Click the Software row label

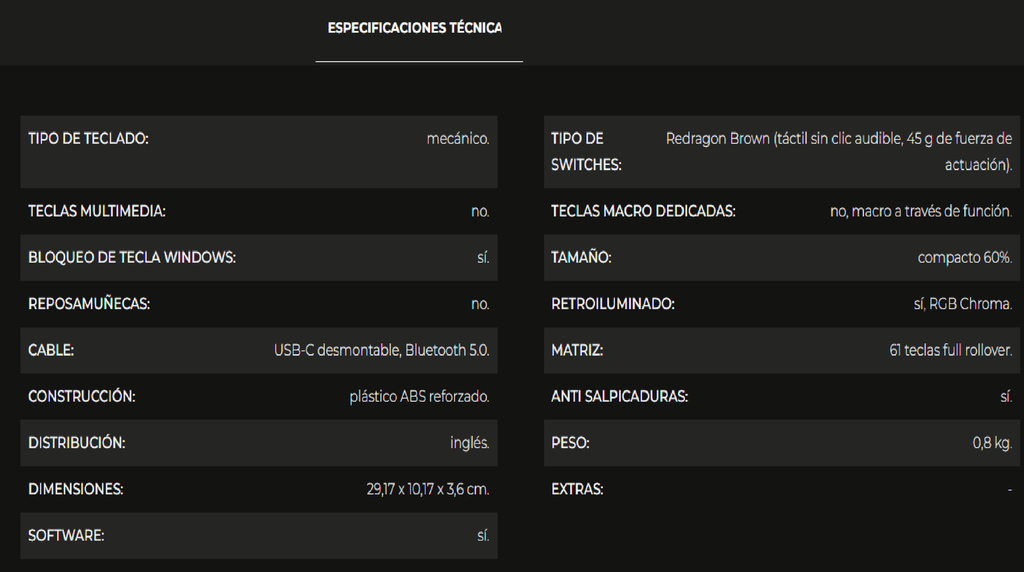coord(66,536)
